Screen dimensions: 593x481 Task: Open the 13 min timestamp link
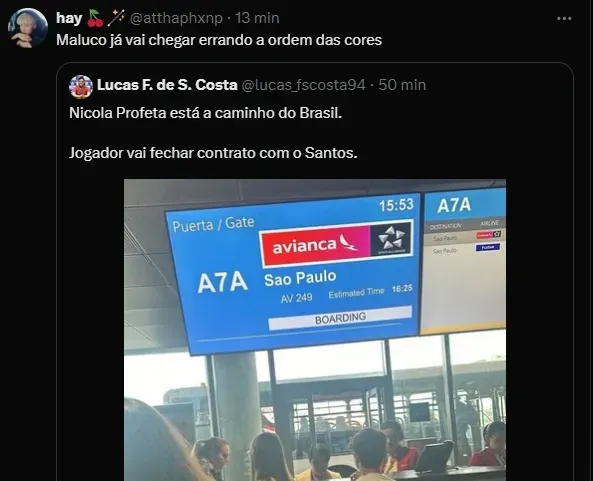click(257, 18)
